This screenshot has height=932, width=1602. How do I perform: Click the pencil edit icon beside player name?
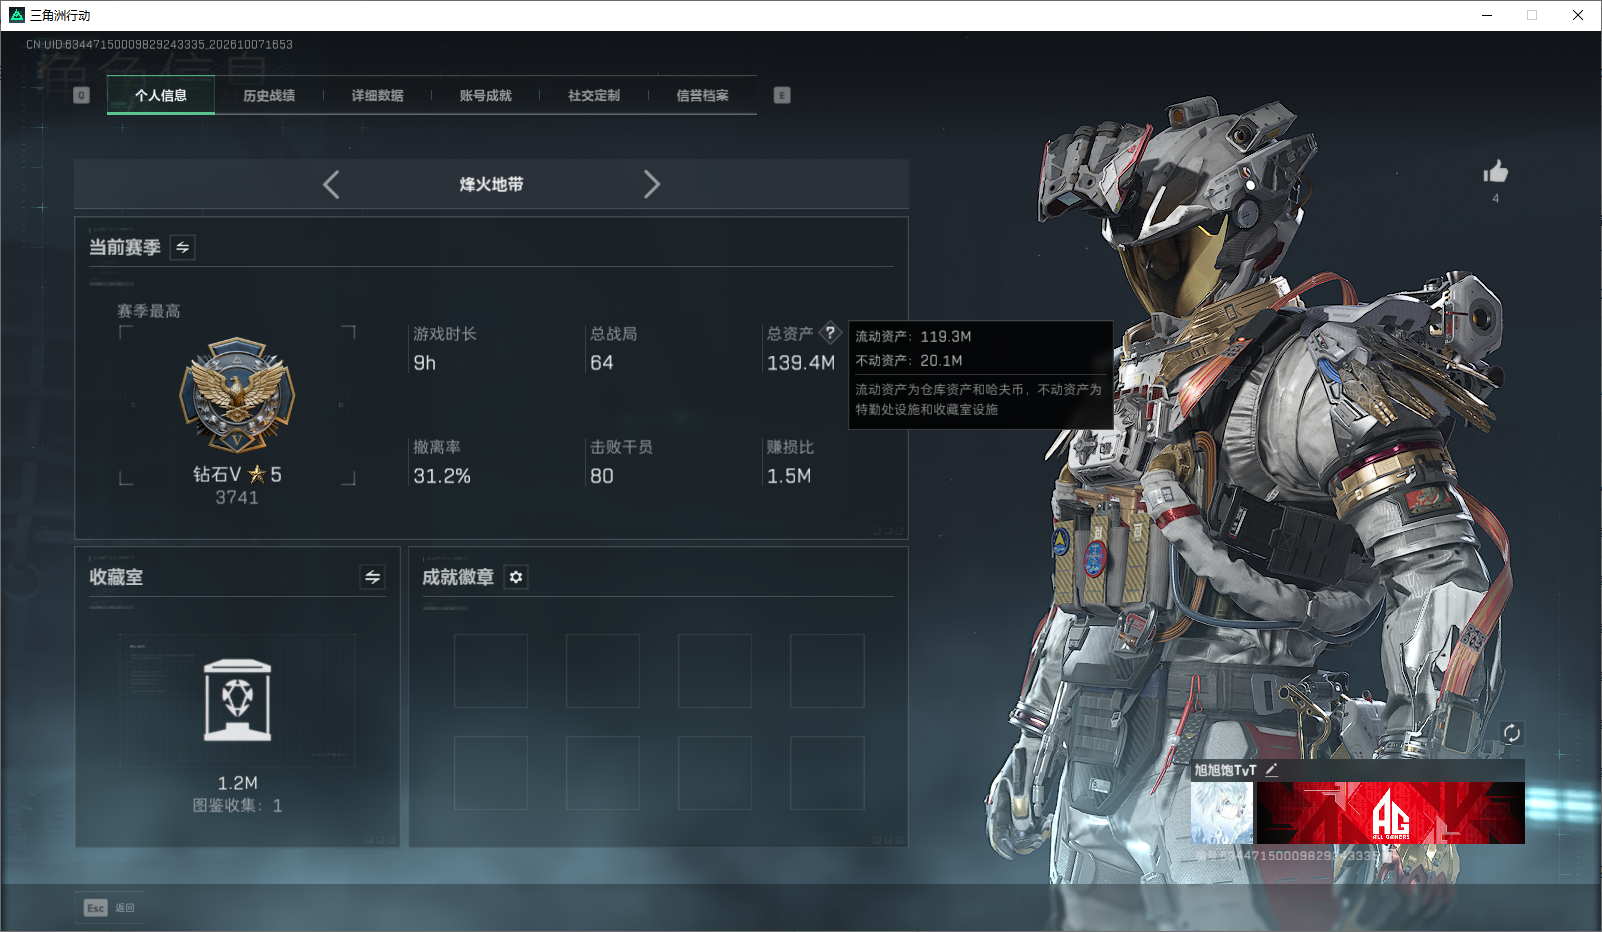pos(1271,770)
